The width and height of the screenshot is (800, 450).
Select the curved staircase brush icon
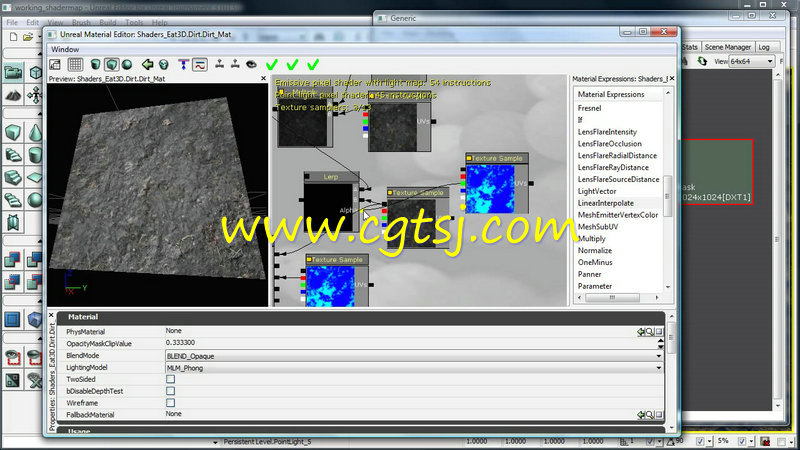(13, 178)
